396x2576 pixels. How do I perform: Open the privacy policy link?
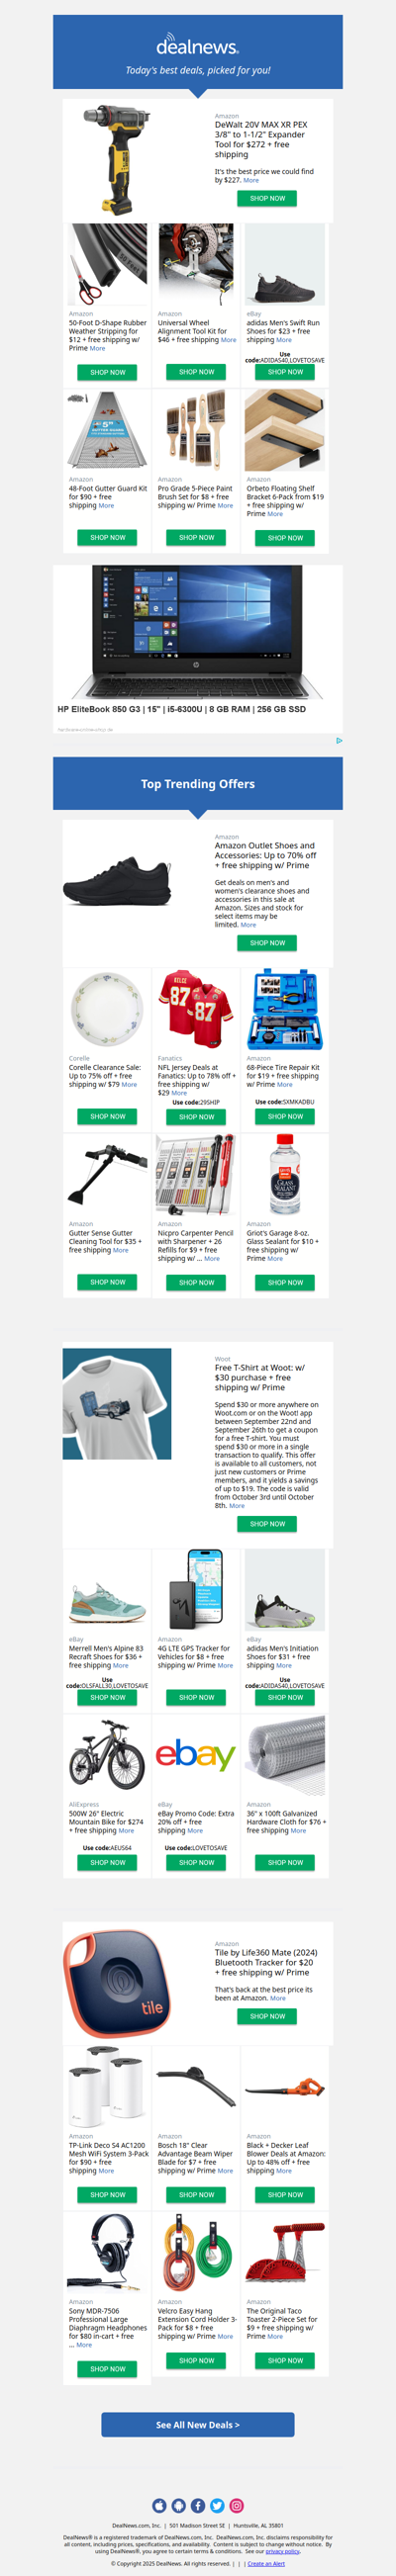(x=282, y=2550)
